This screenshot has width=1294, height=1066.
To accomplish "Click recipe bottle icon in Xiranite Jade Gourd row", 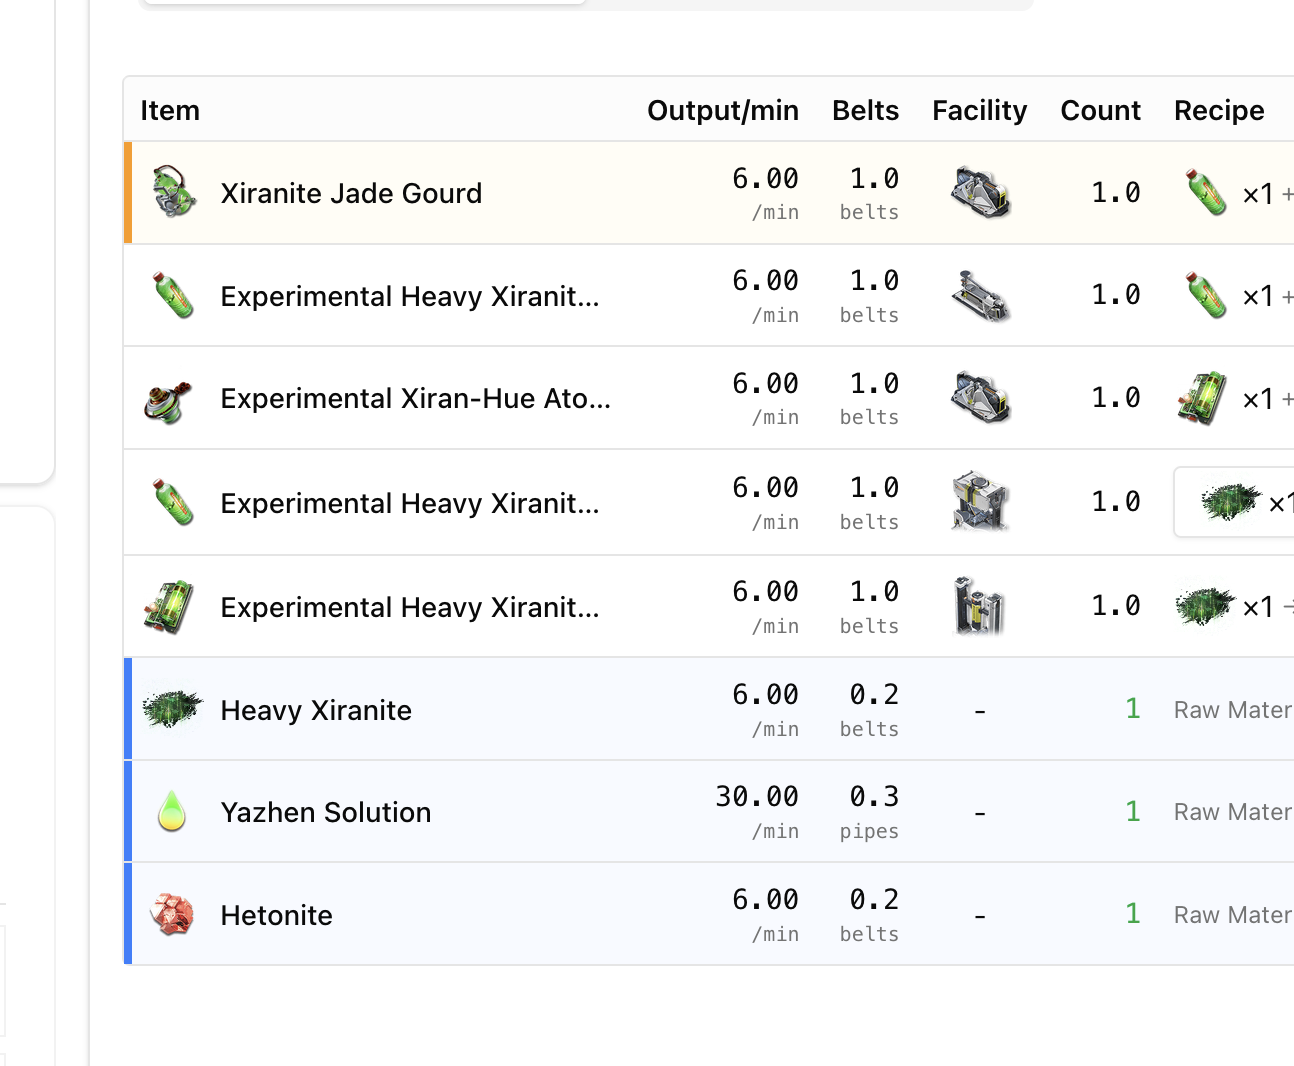I will pos(1205,192).
